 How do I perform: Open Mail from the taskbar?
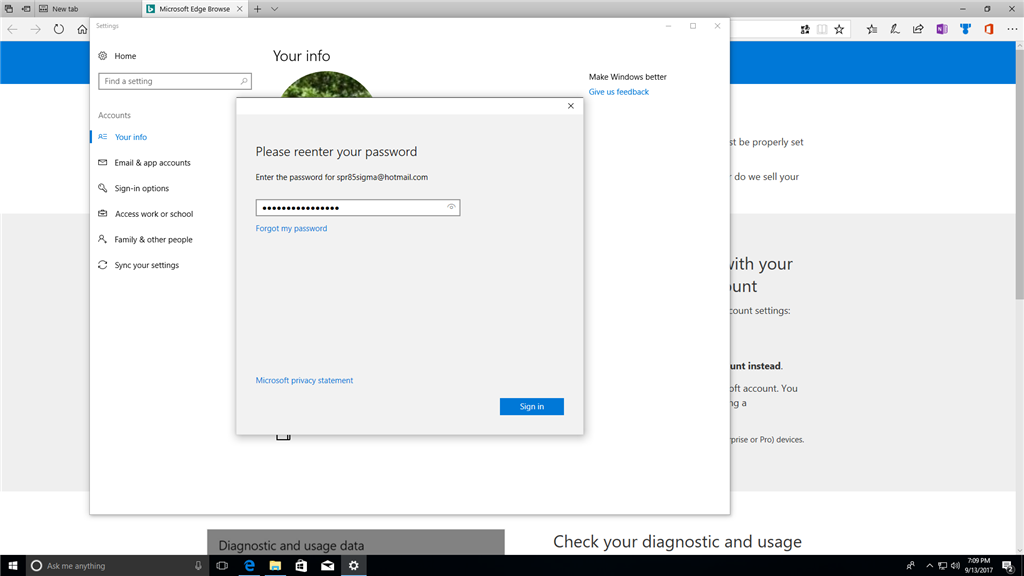327,566
